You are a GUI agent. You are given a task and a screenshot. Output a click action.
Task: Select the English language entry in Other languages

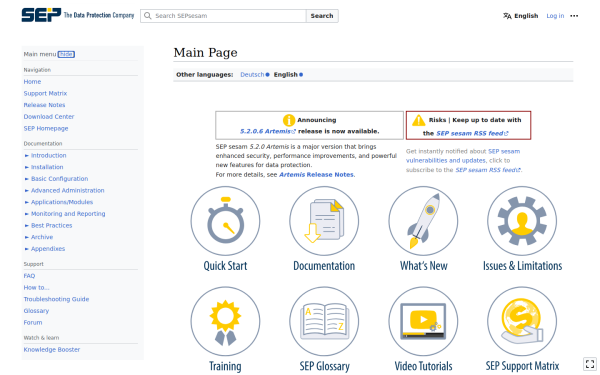pos(285,75)
